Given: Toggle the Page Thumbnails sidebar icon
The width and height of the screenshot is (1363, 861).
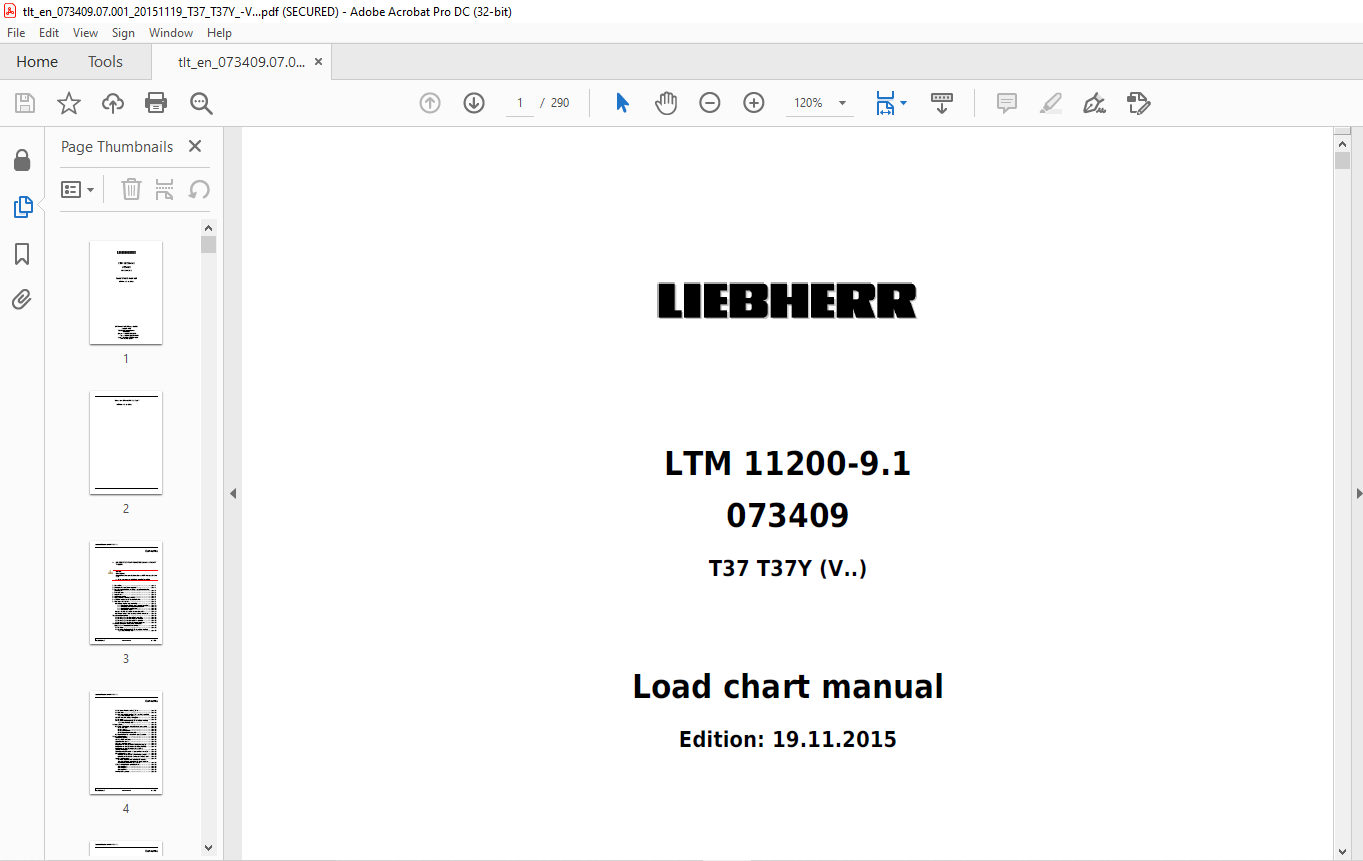Looking at the screenshot, I should click(22, 207).
